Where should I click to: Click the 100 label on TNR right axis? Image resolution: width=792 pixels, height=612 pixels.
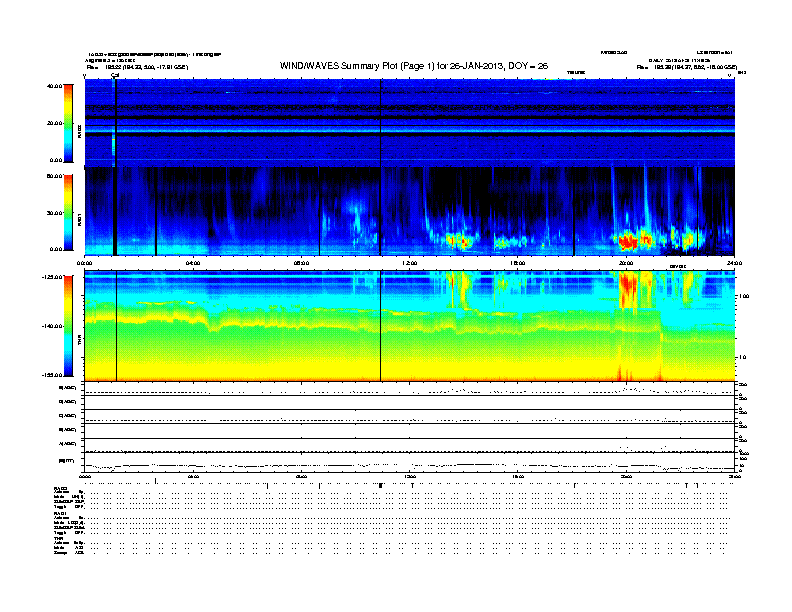(743, 296)
